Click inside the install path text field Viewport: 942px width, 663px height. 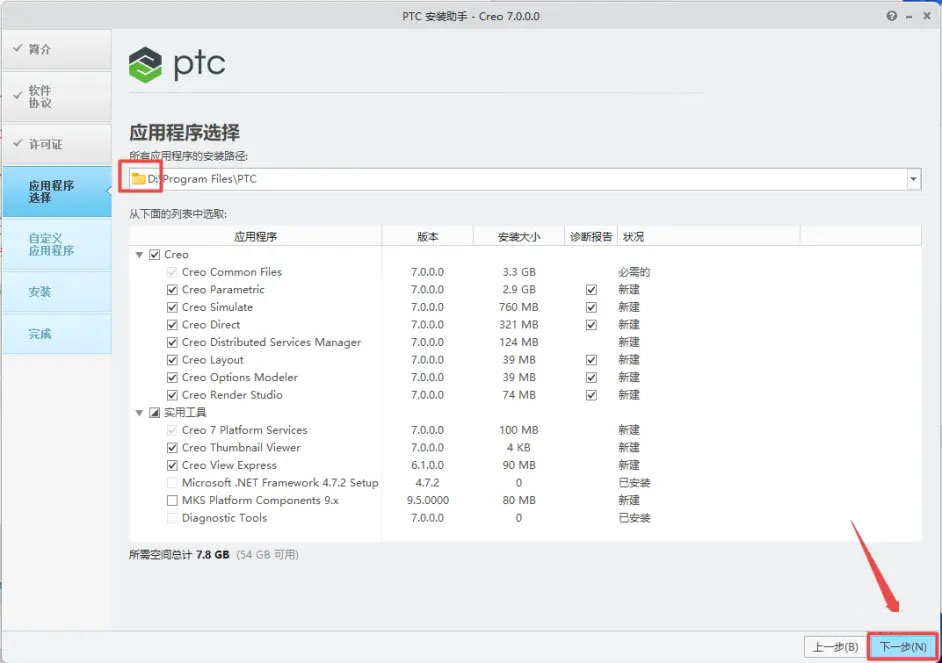click(400, 178)
